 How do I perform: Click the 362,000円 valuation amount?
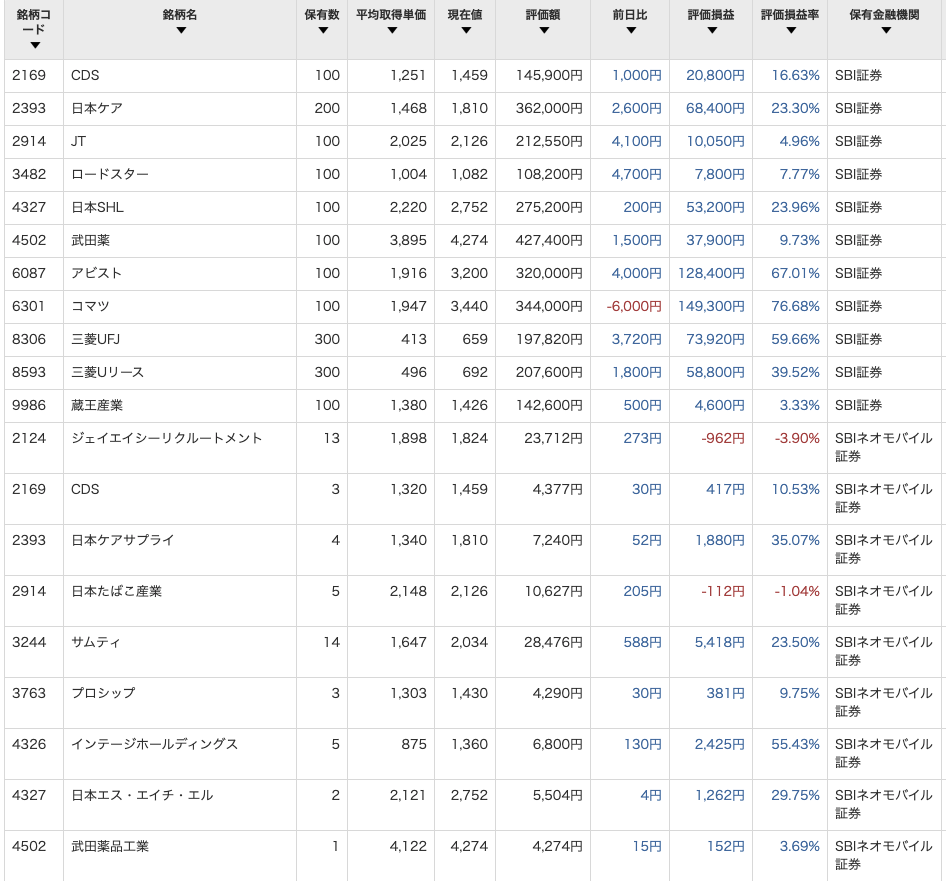[x=549, y=109]
